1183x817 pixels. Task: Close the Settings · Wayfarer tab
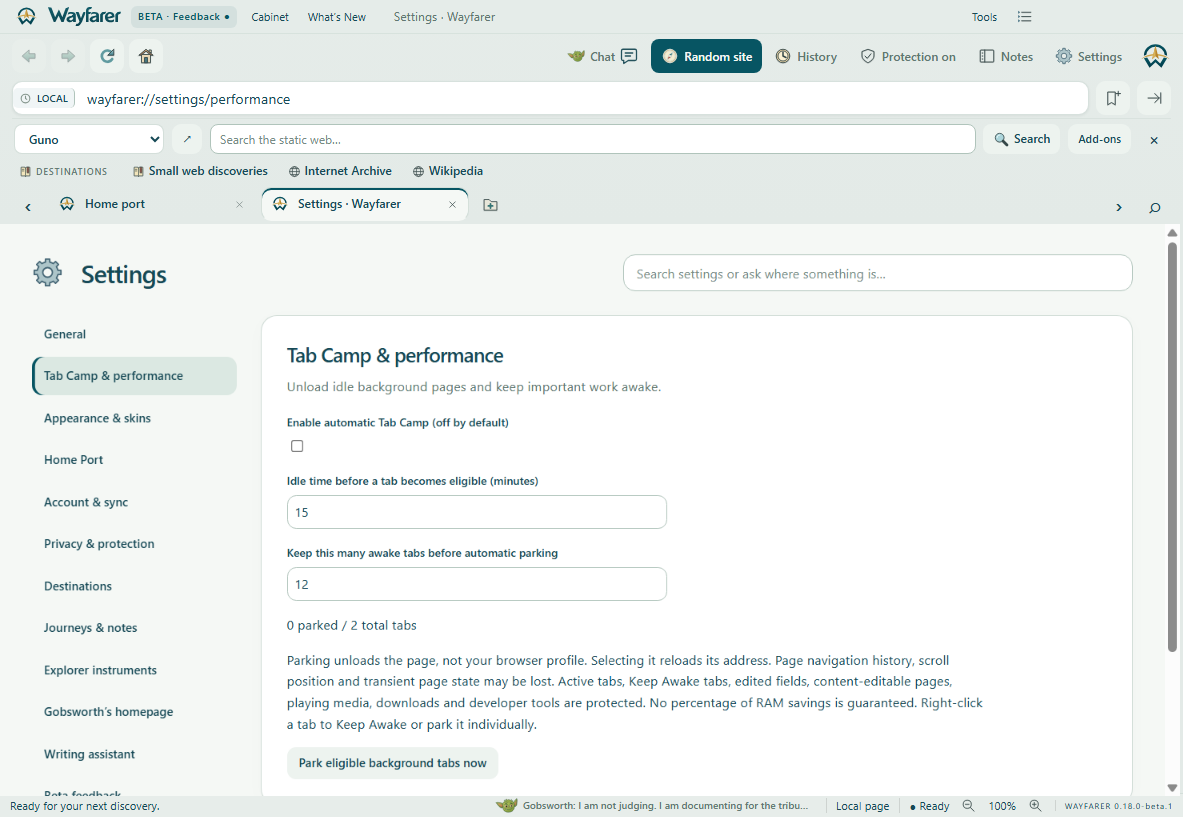click(x=452, y=204)
